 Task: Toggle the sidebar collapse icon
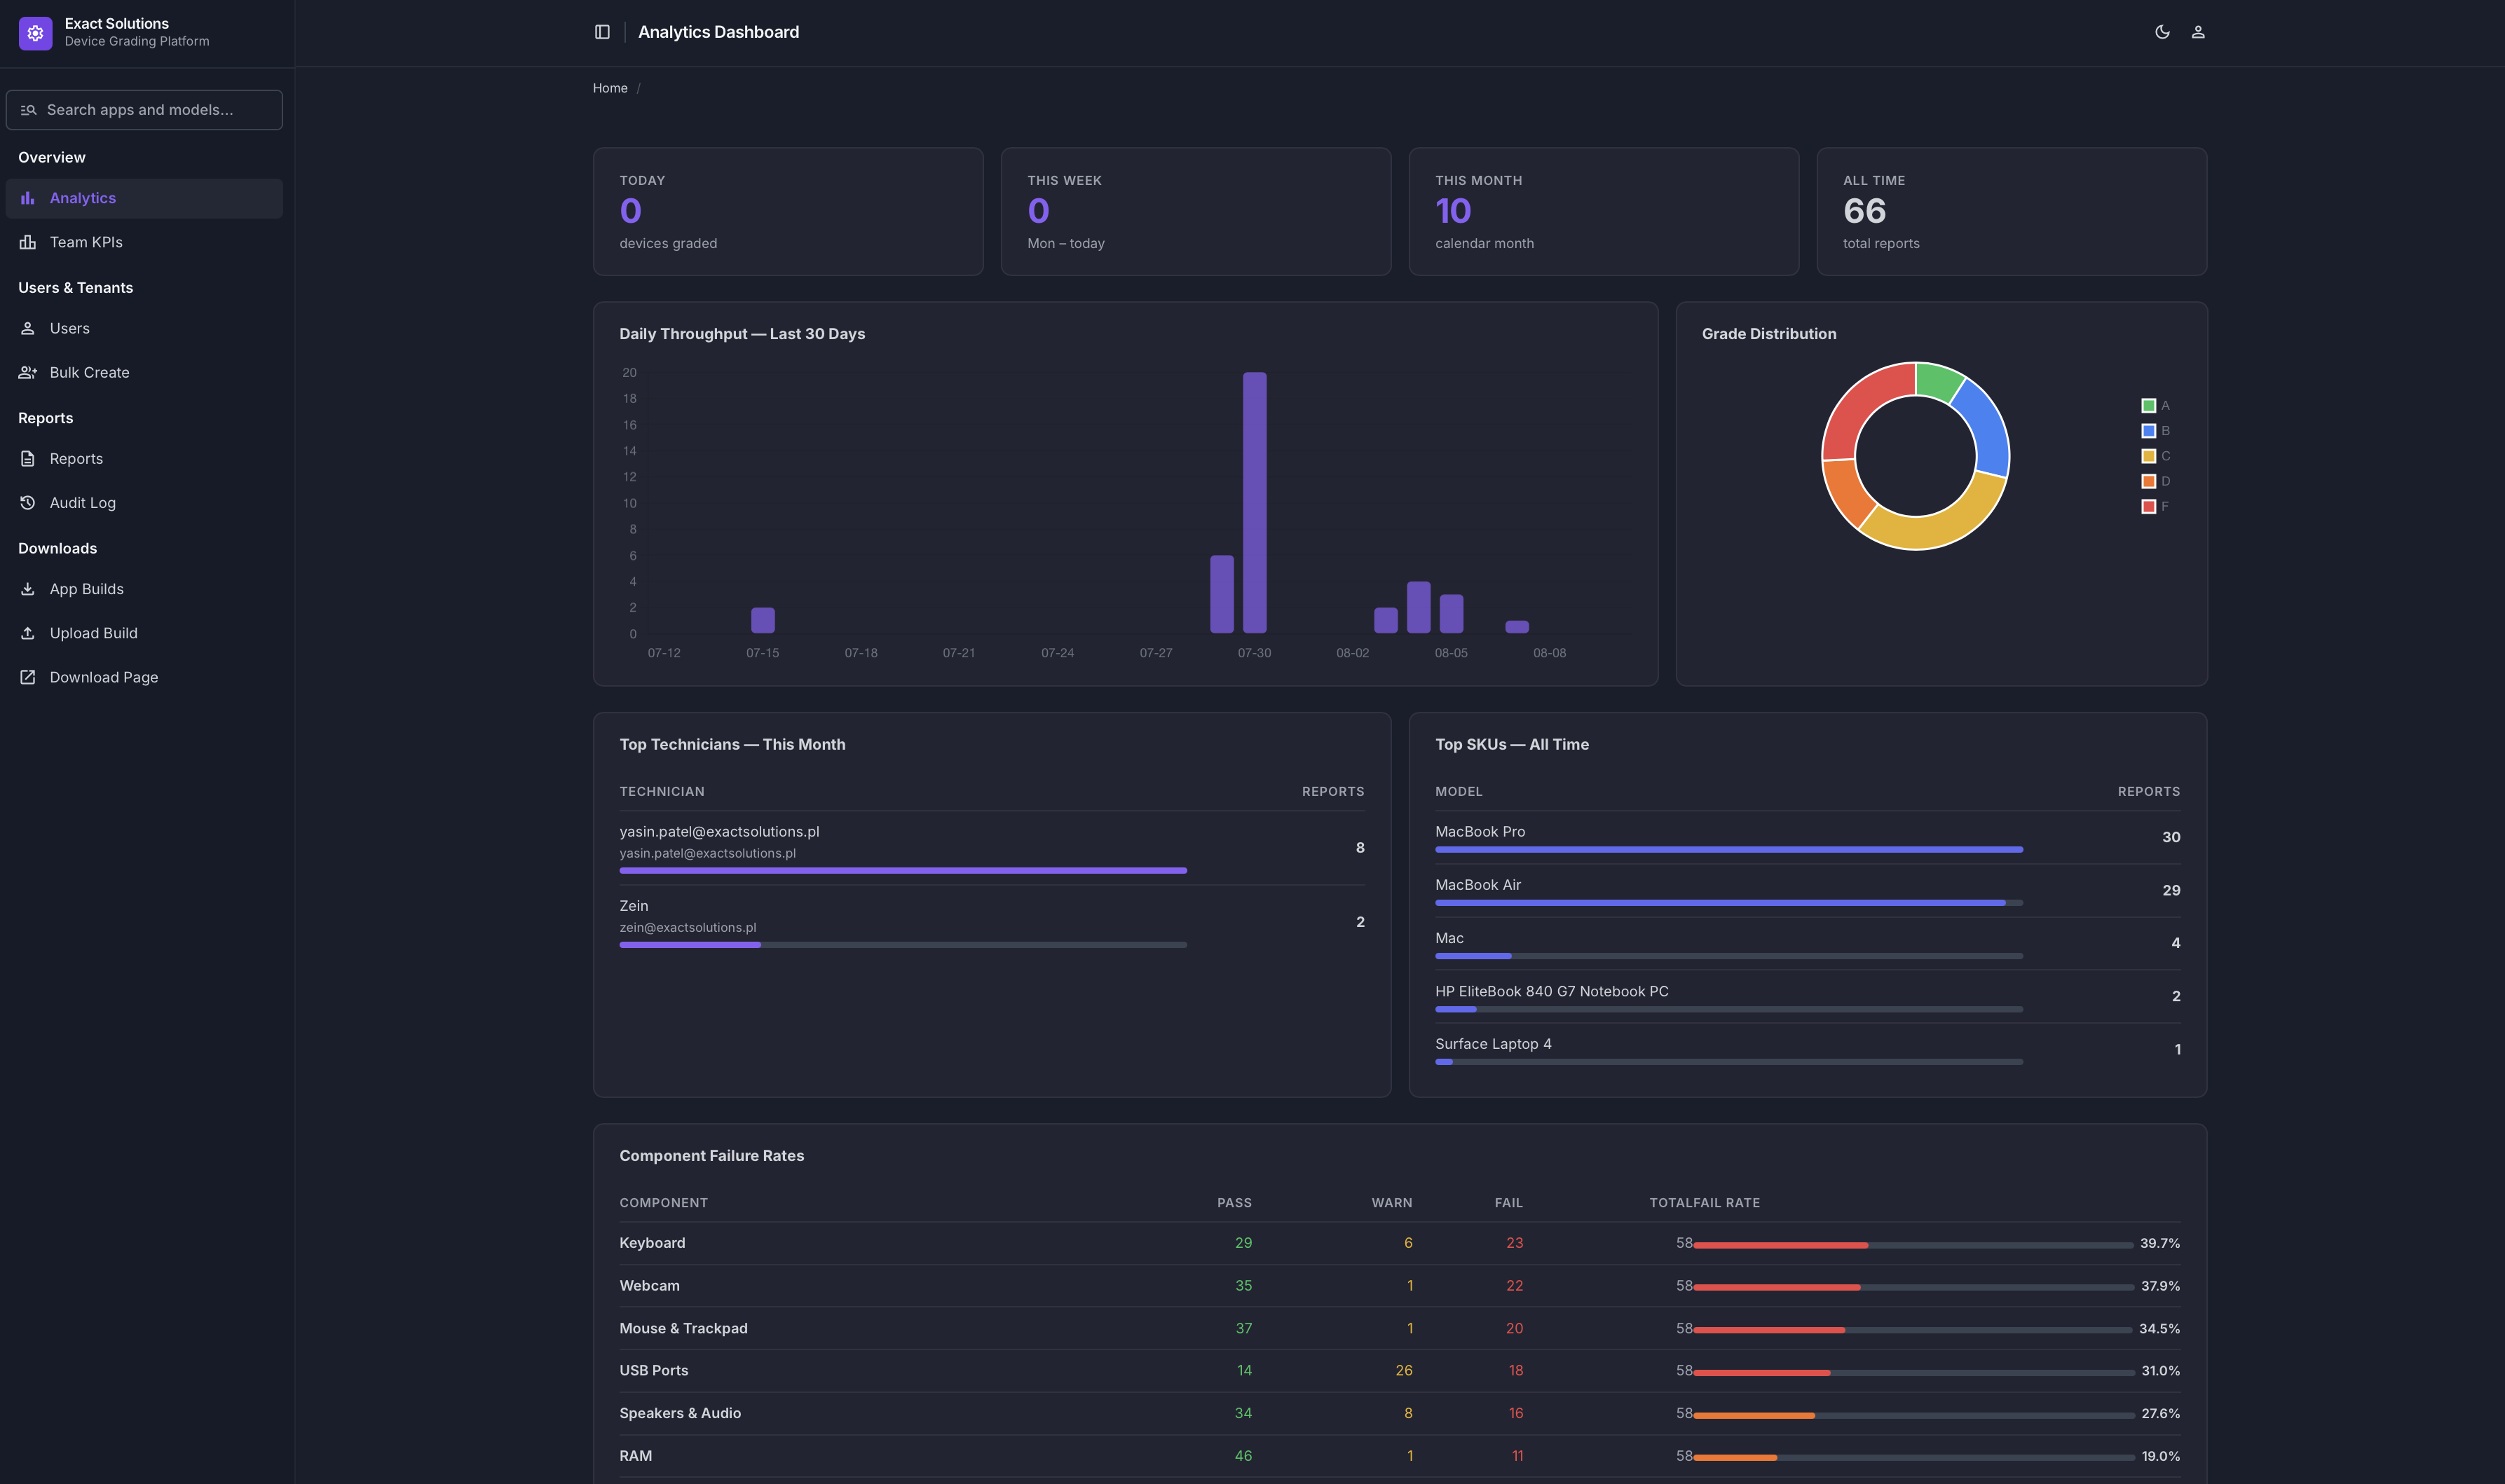(602, 32)
